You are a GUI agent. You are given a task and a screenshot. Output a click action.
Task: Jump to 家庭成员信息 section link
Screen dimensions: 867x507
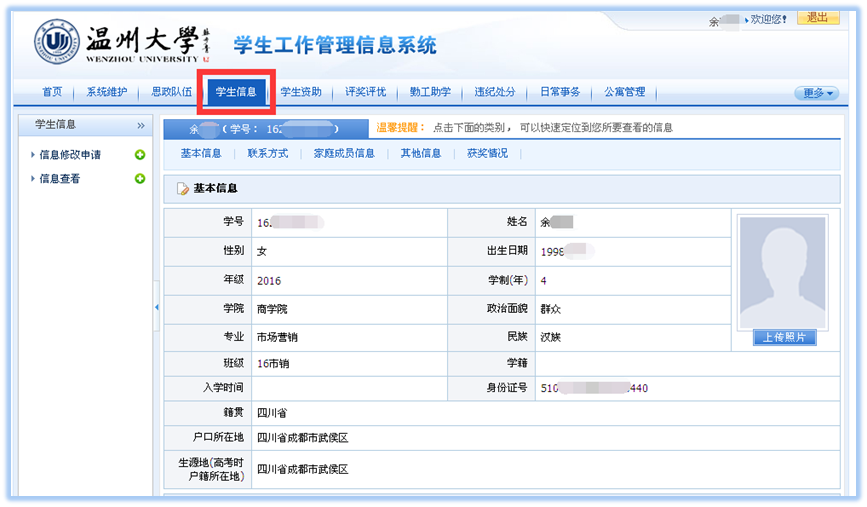coord(344,153)
